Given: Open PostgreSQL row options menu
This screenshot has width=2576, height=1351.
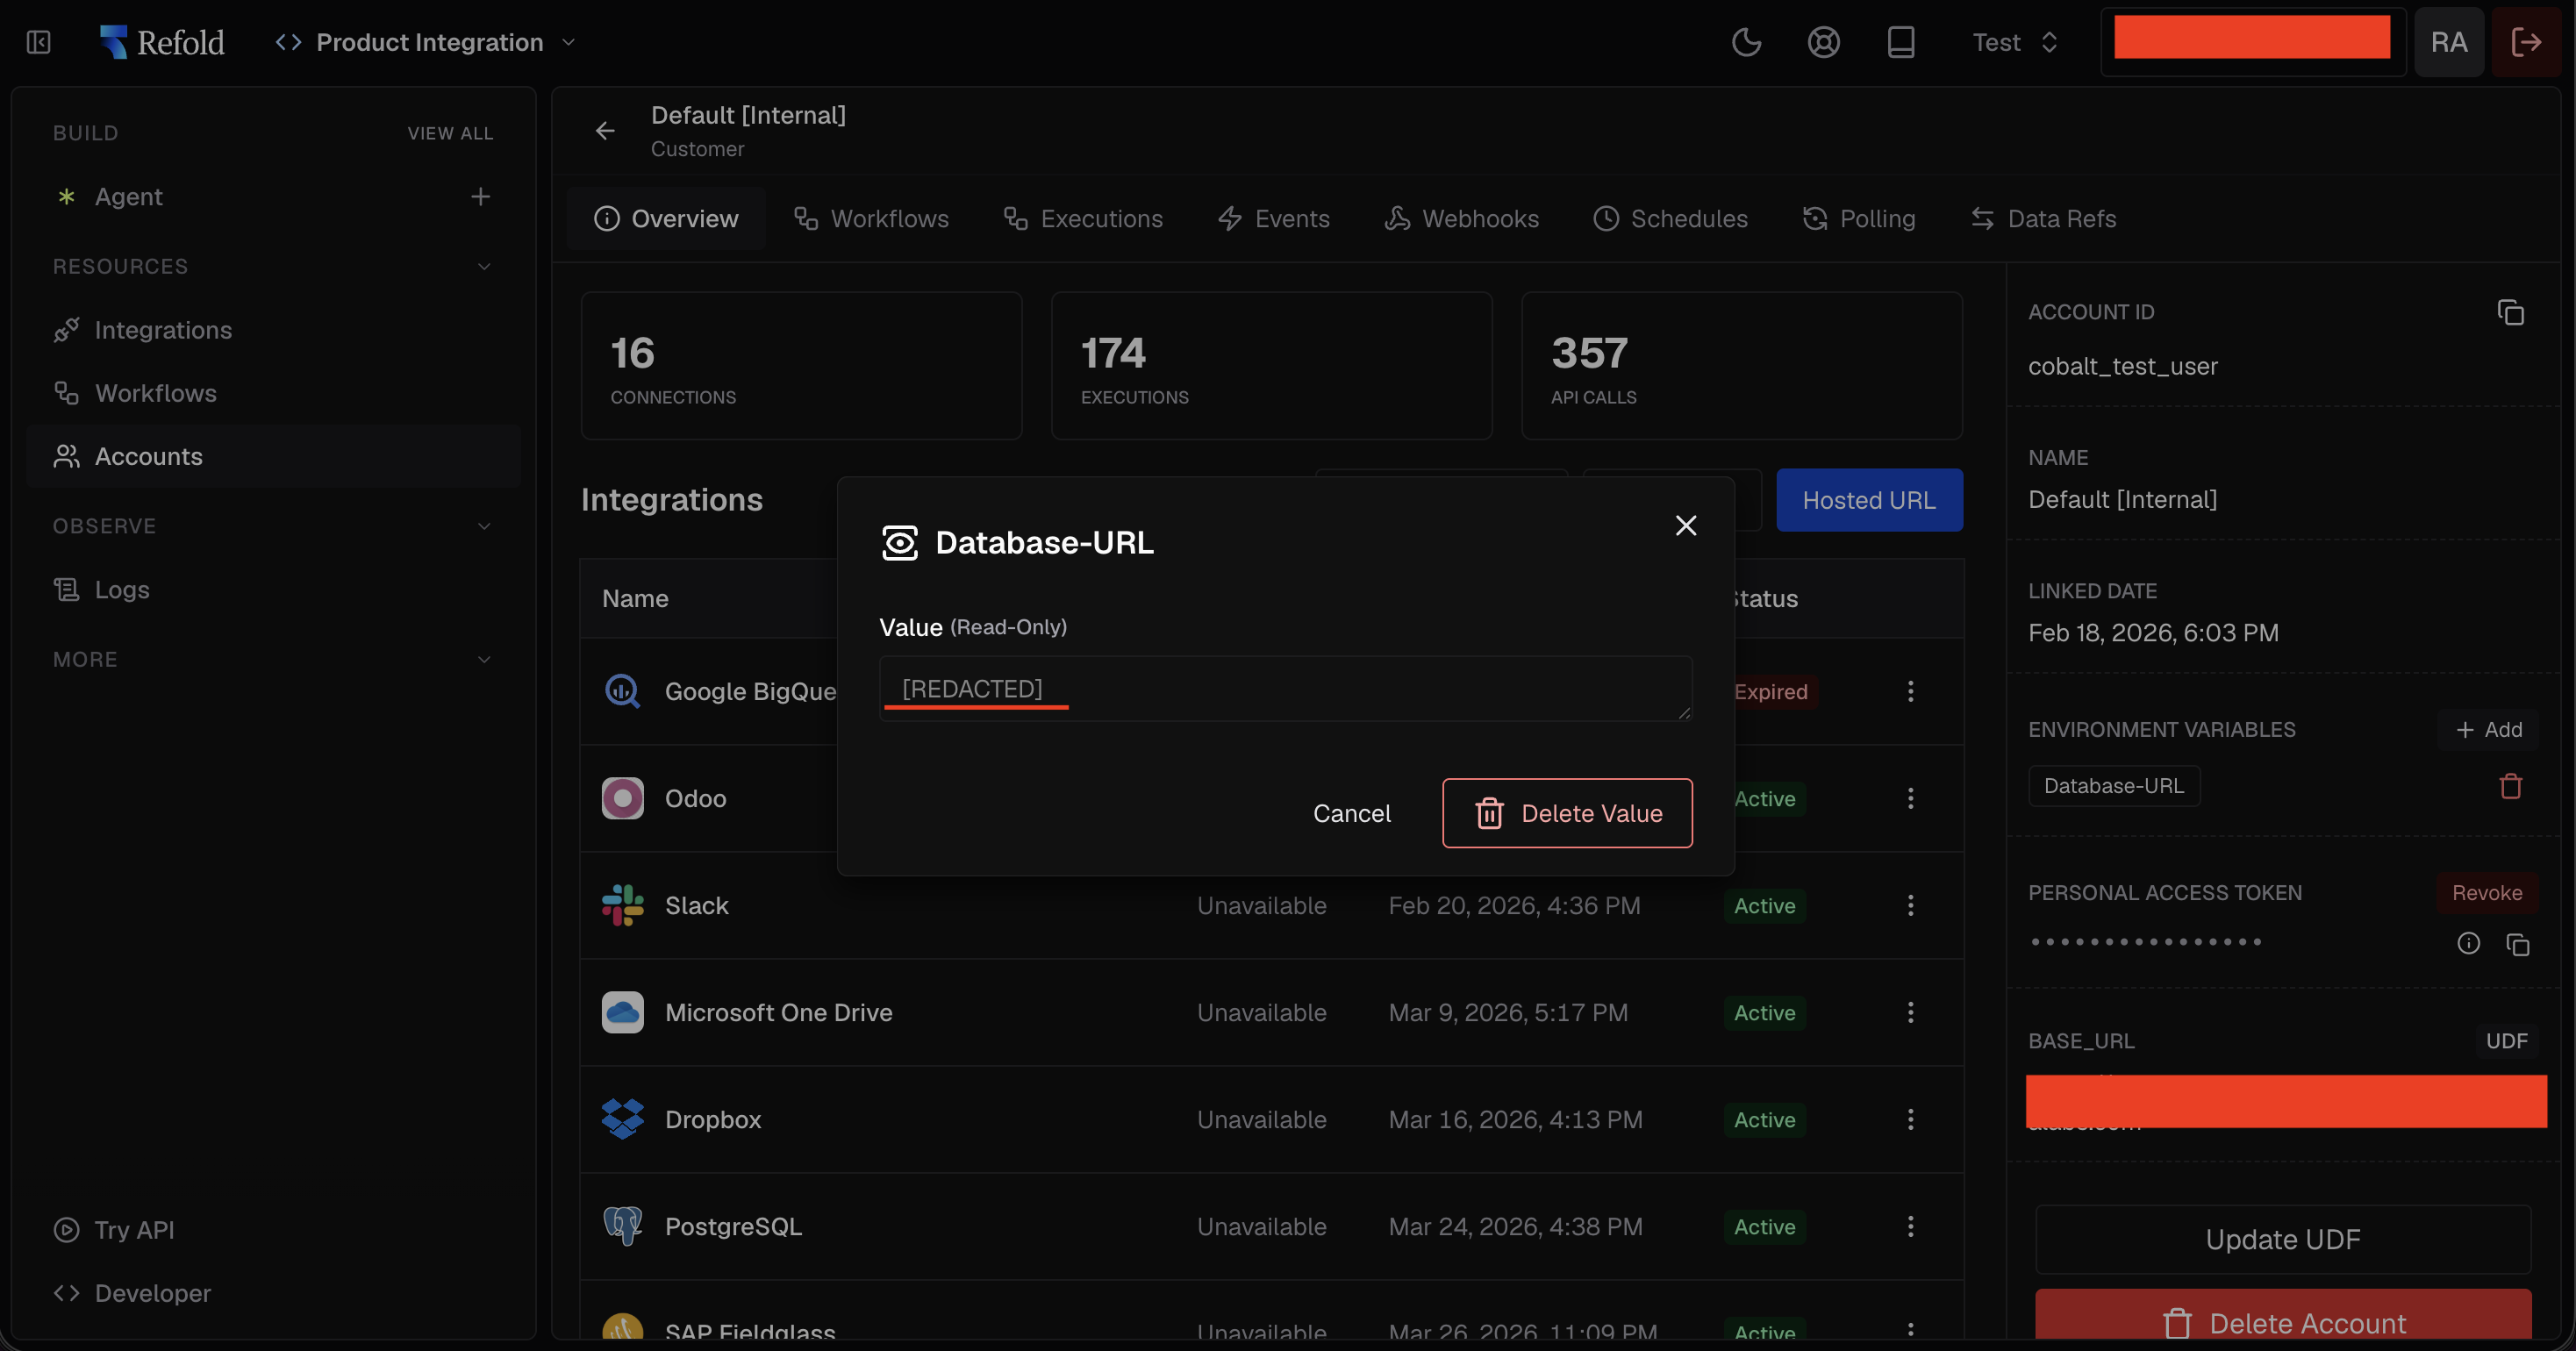Looking at the screenshot, I should pyautogui.click(x=1910, y=1226).
